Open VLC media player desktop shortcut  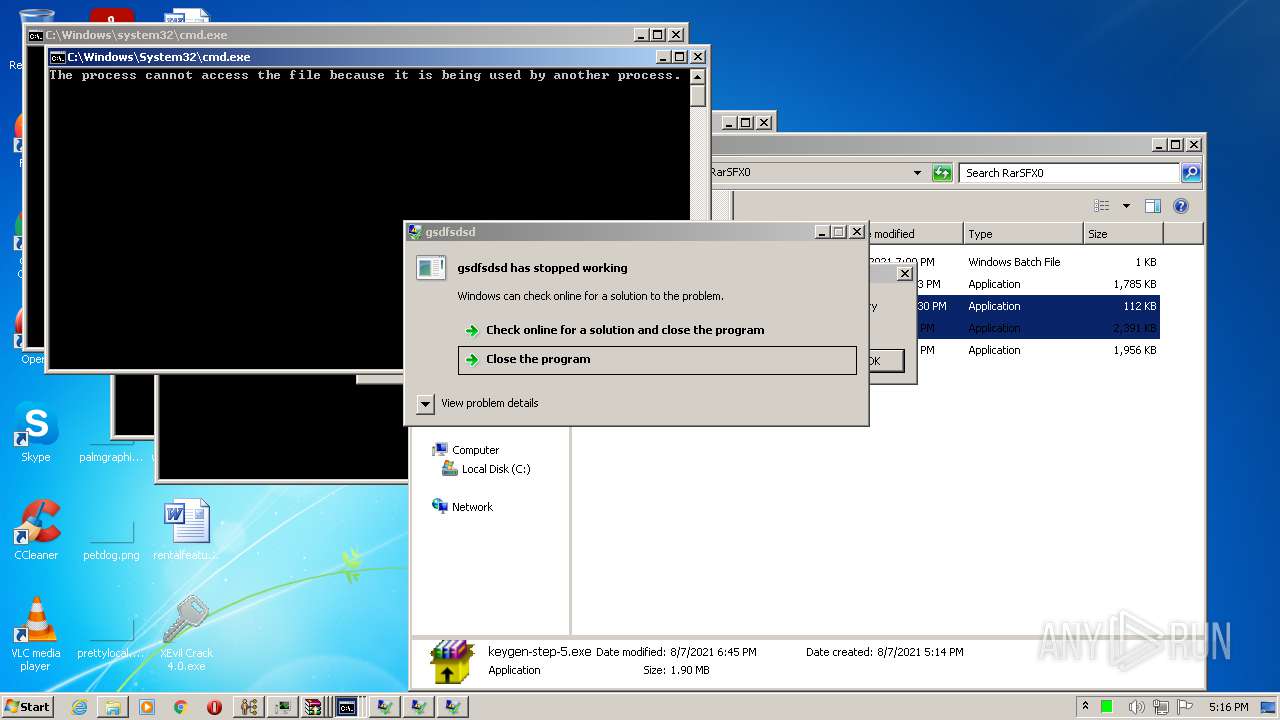pos(36,634)
